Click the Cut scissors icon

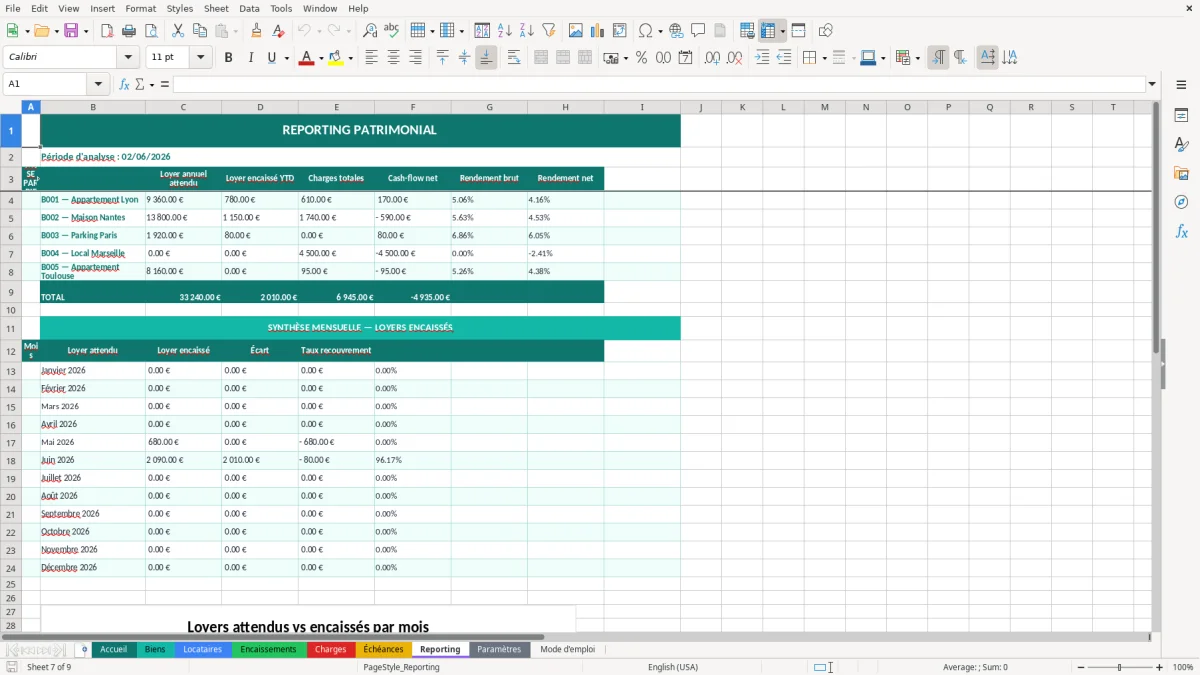pos(178,31)
